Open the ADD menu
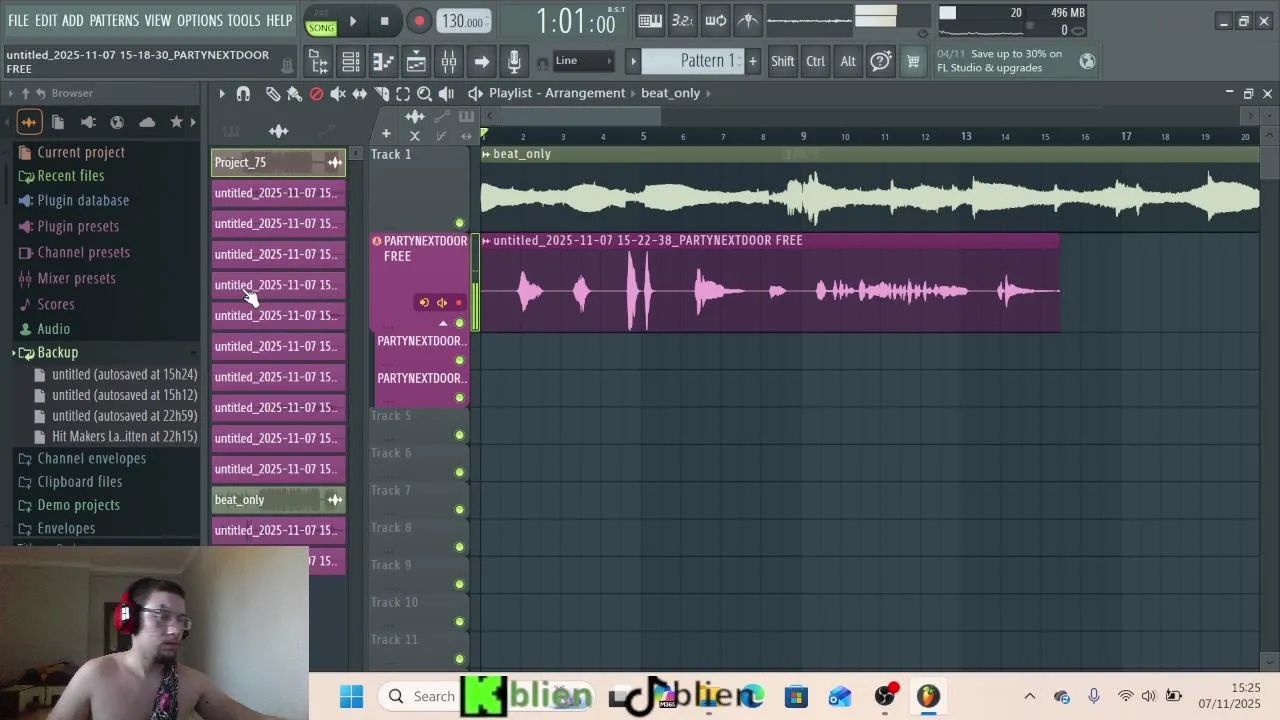Screen dimensions: 1280x720 [x=73, y=20]
